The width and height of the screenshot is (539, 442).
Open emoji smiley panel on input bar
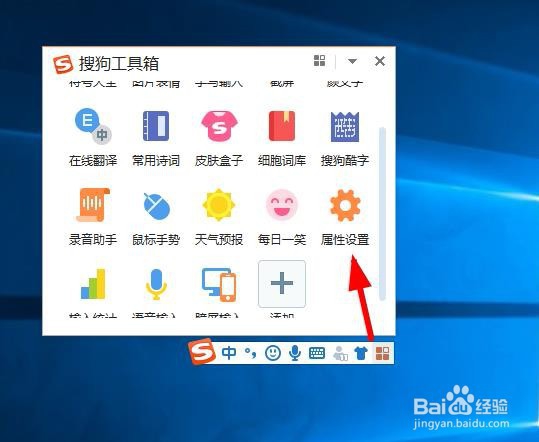pos(273,353)
